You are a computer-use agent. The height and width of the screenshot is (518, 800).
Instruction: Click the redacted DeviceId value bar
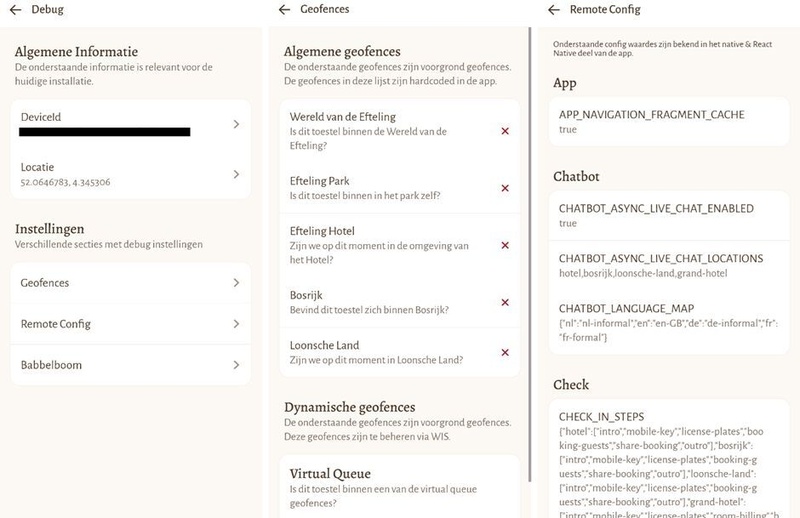[x=105, y=132]
